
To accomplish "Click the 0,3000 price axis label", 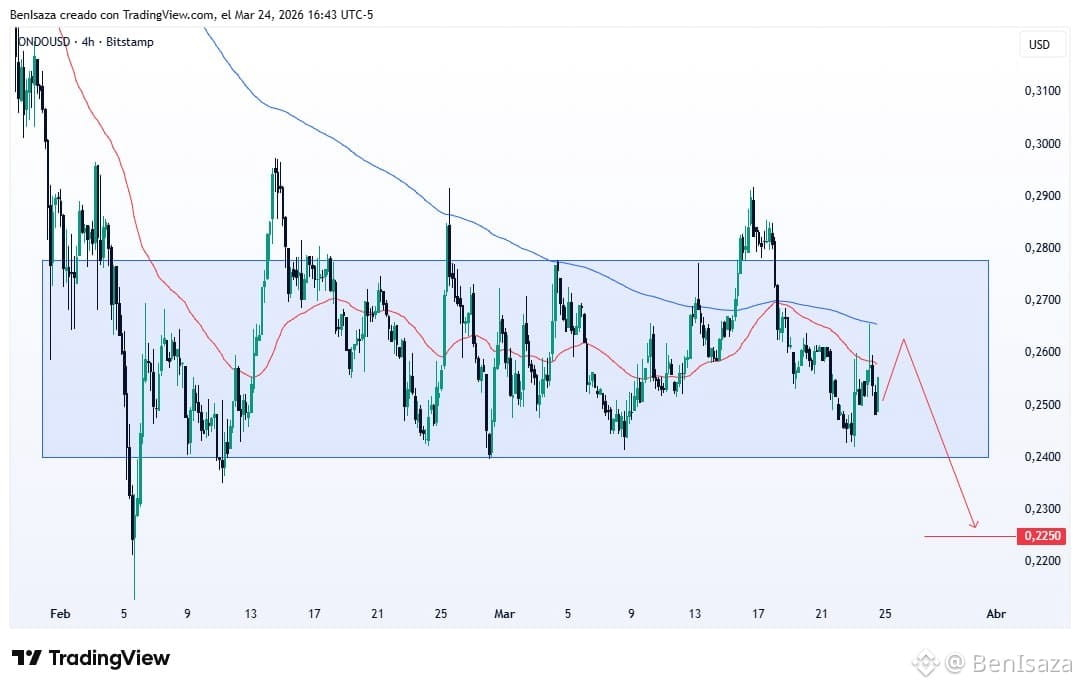I will pos(1043,143).
